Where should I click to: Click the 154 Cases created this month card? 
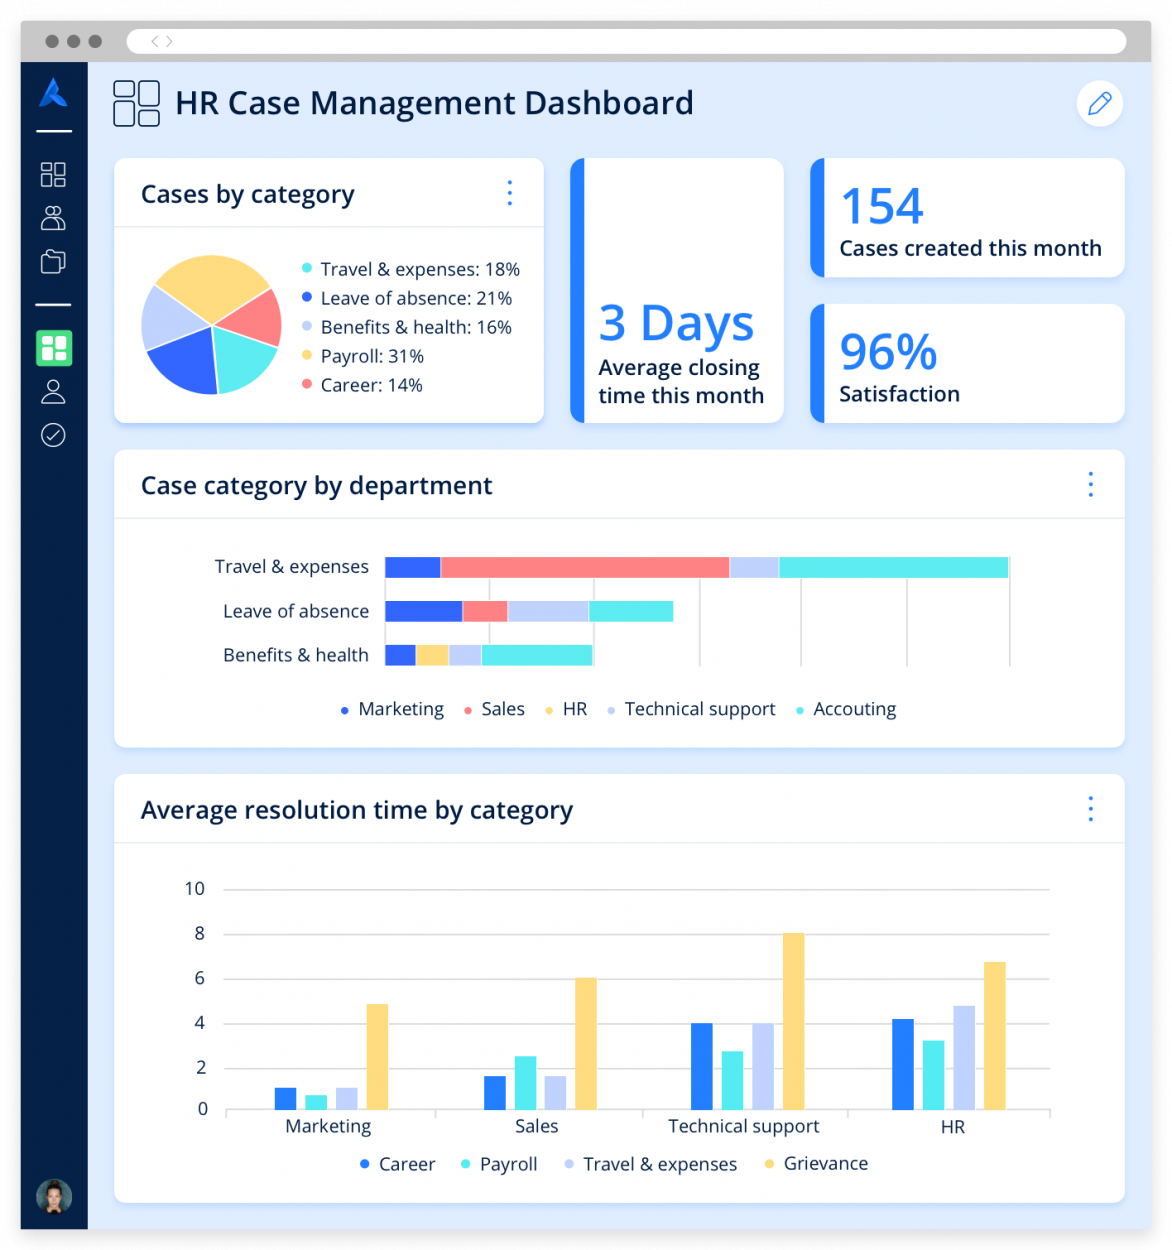pos(966,218)
